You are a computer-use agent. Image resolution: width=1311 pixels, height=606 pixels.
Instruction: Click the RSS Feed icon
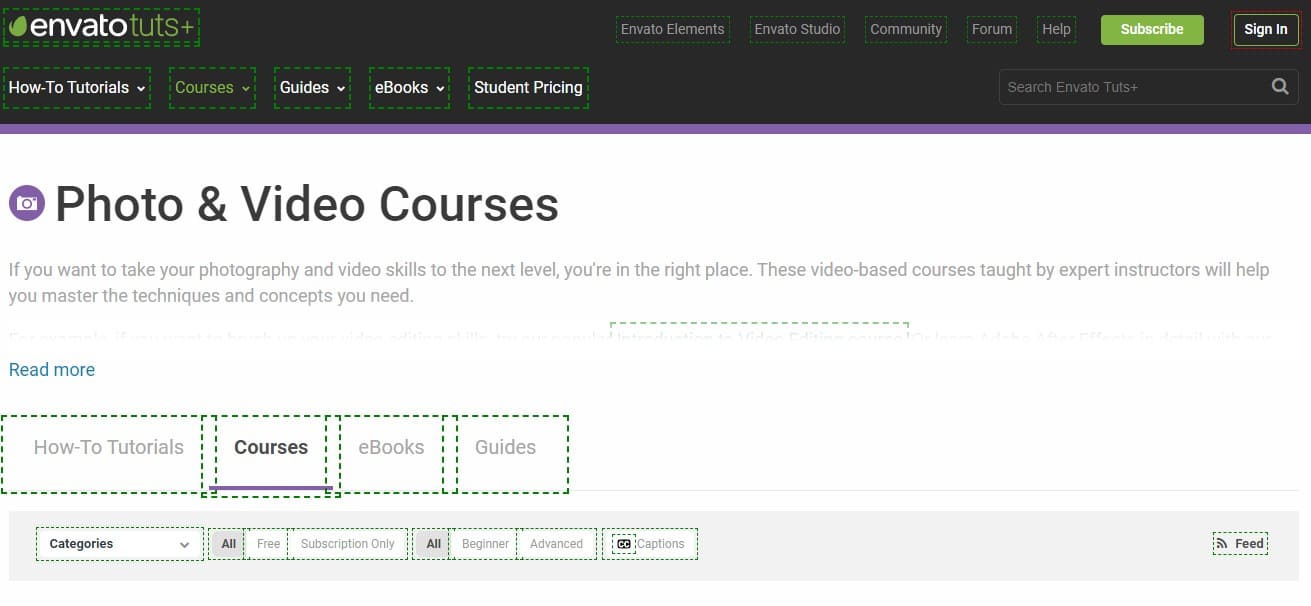1222,544
